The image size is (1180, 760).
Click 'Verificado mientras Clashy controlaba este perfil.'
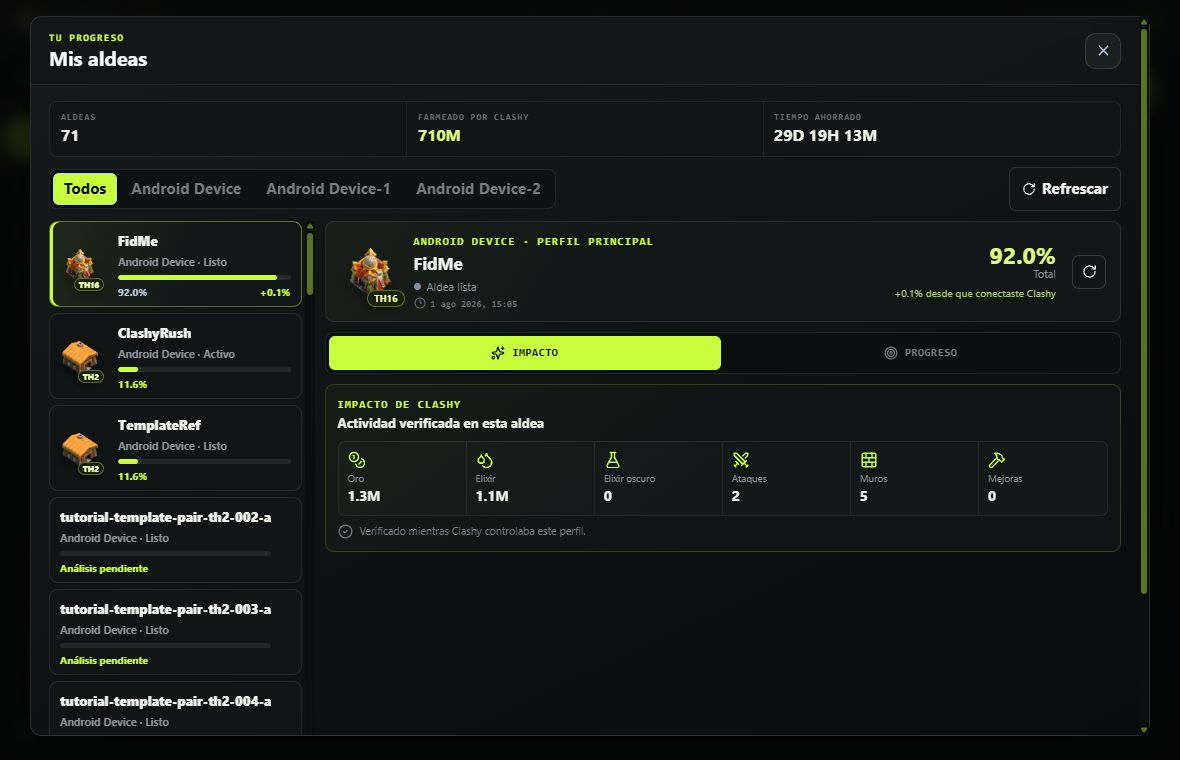472,531
